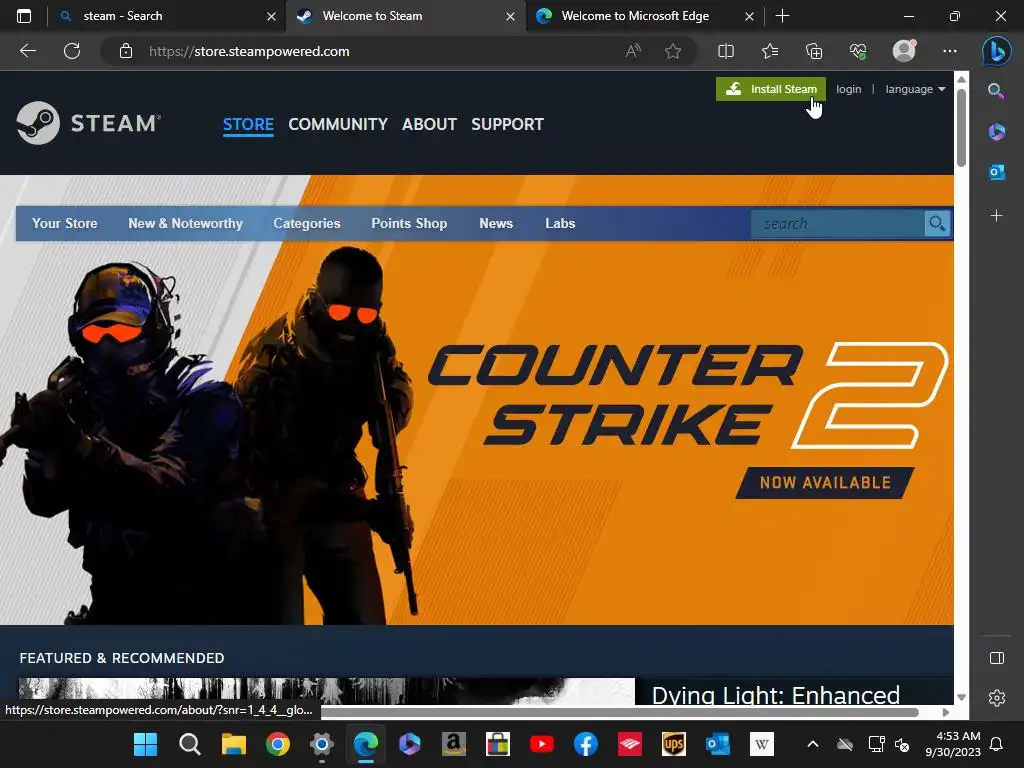Image resolution: width=1024 pixels, height=768 pixels.
Task: Click the horizontal scrollbar thumb
Action: click(619, 712)
